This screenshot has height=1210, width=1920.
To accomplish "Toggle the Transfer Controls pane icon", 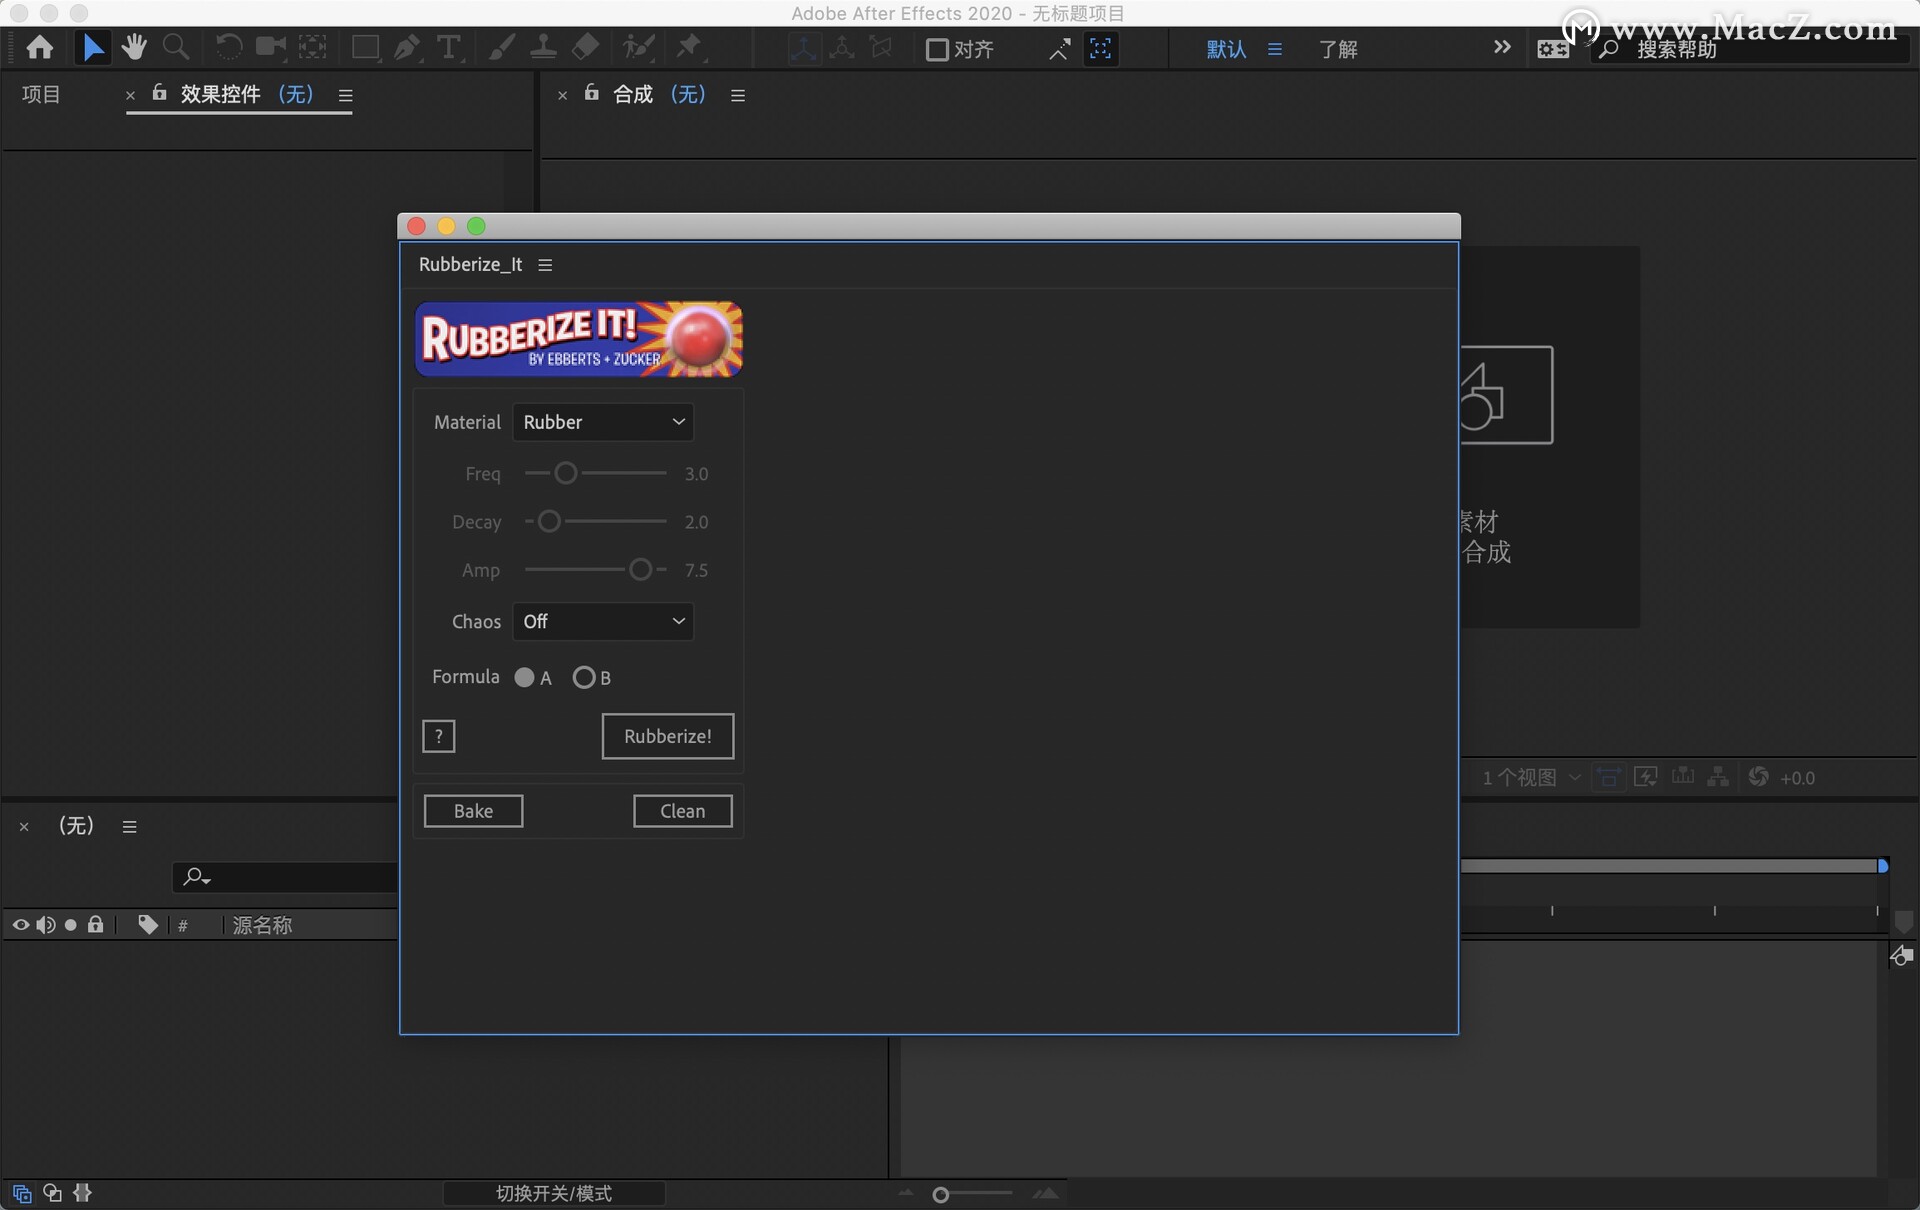I will (x=52, y=1193).
